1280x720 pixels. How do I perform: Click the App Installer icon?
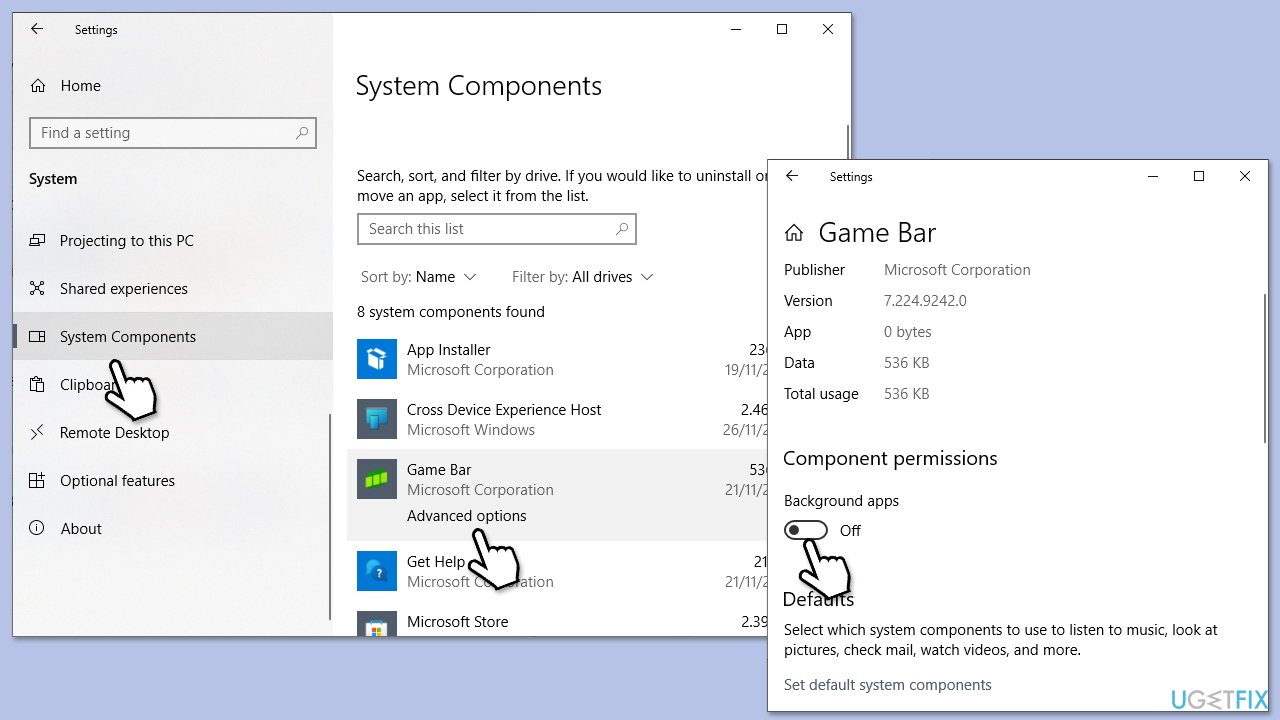(x=377, y=360)
